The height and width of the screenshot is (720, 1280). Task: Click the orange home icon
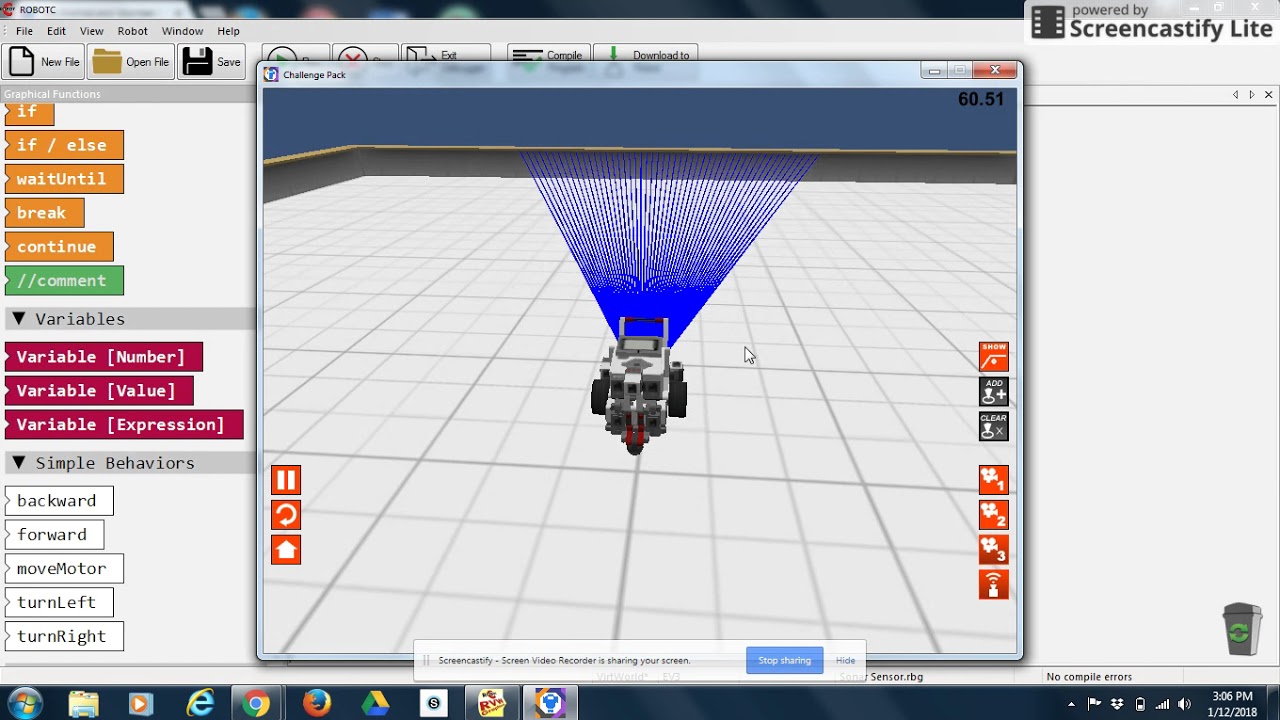click(x=286, y=549)
